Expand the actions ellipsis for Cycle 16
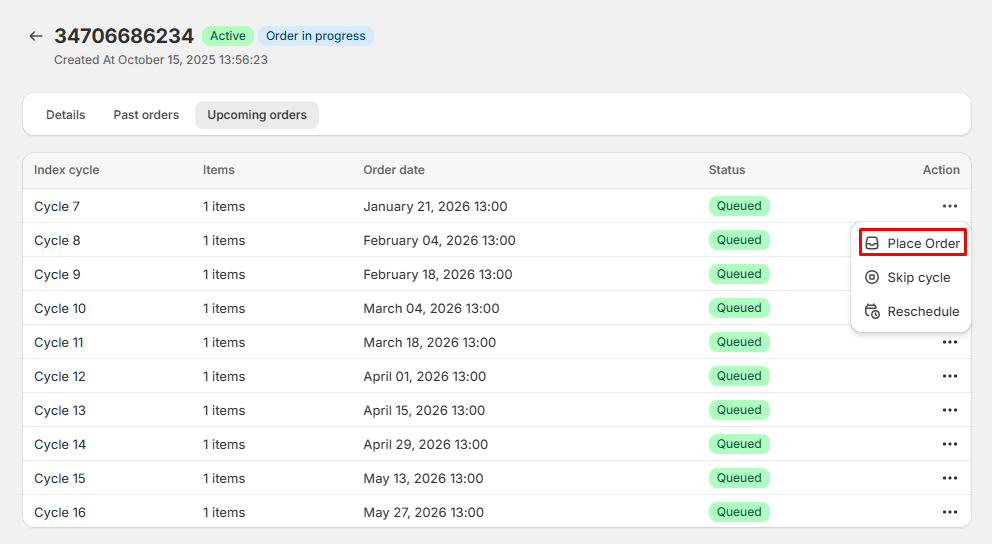Image resolution: width=992 pixels, height=544 pixels. tap(949, 512)
